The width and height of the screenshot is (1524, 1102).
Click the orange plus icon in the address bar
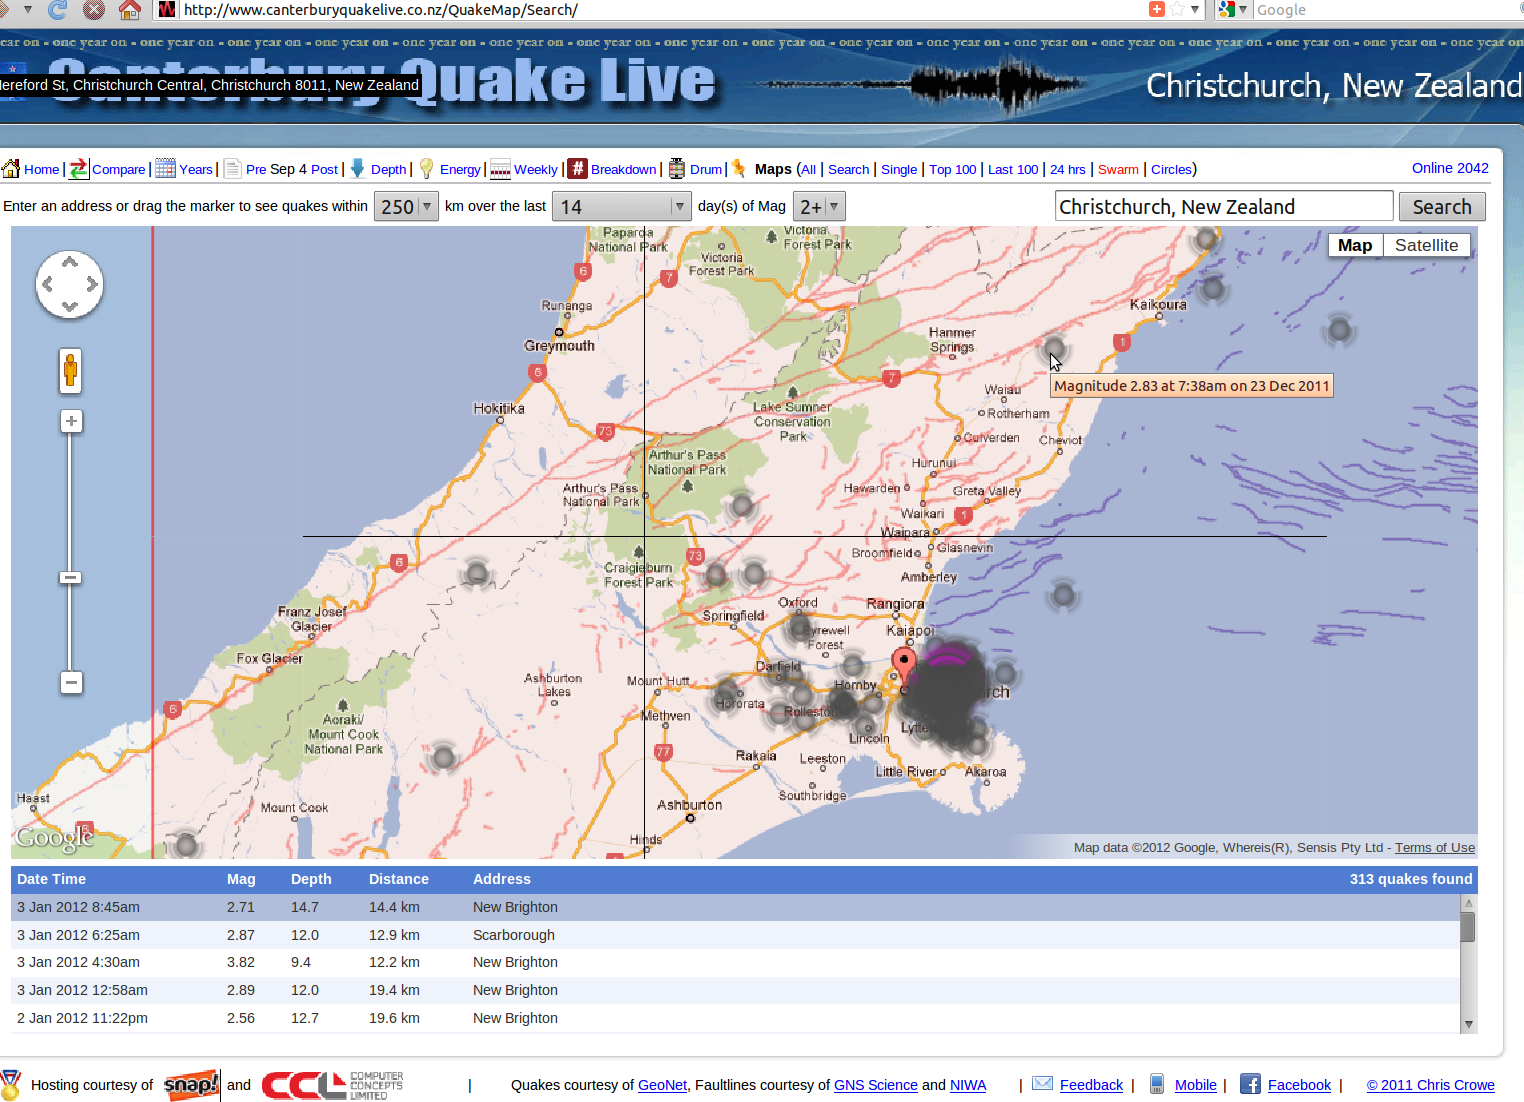(1157, 9)
